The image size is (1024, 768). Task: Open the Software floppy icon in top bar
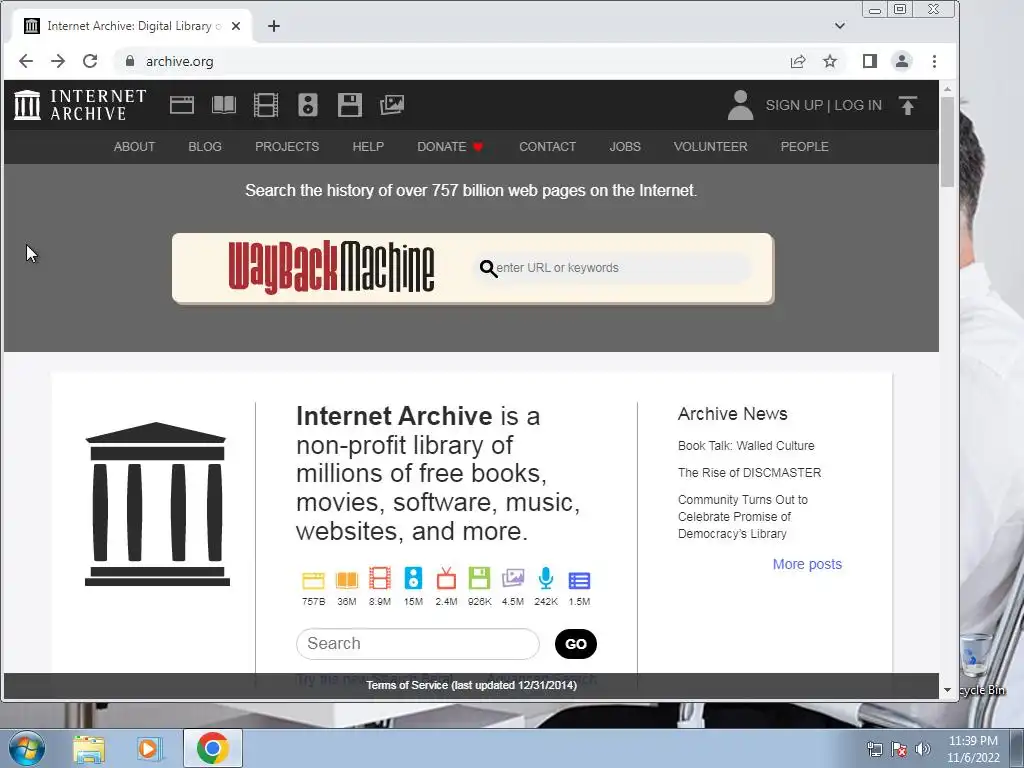point(349,105)
